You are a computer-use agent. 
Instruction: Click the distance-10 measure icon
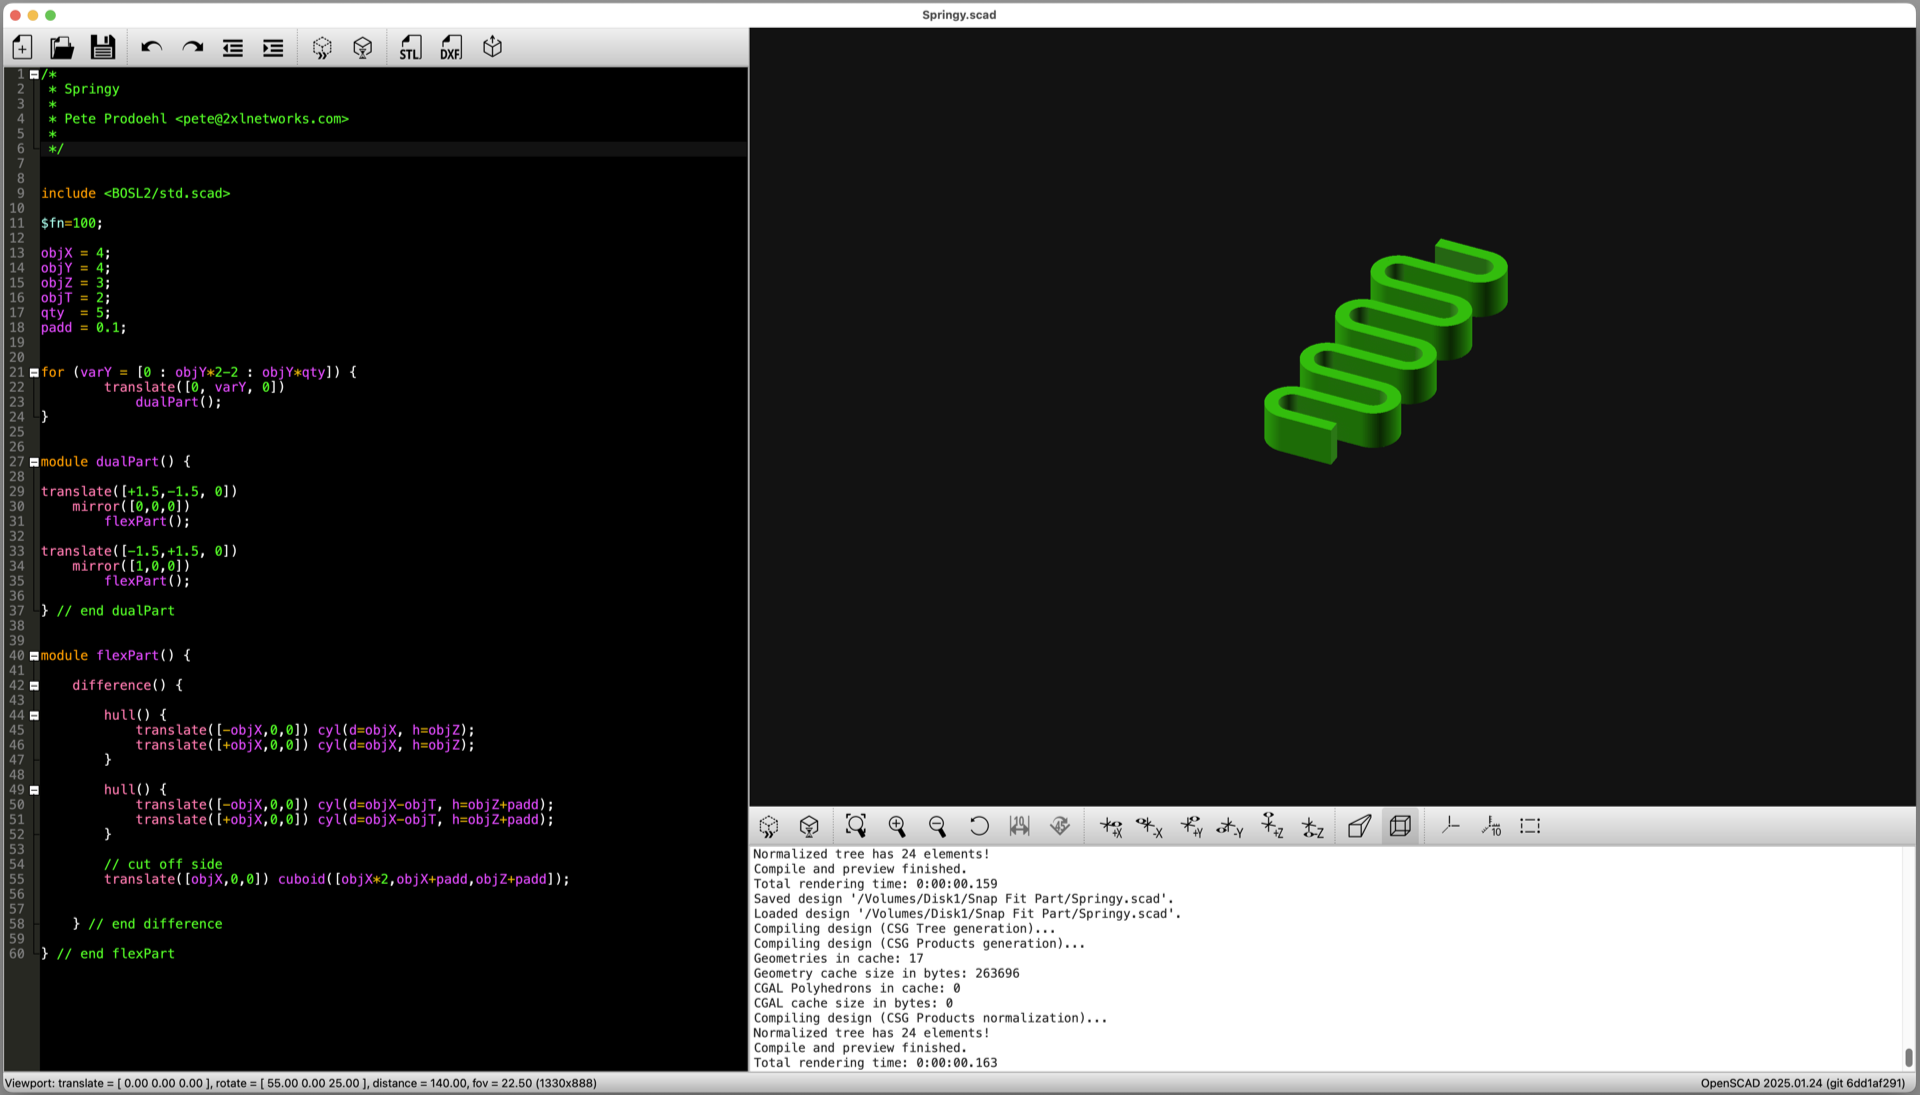click(1019, 826)
